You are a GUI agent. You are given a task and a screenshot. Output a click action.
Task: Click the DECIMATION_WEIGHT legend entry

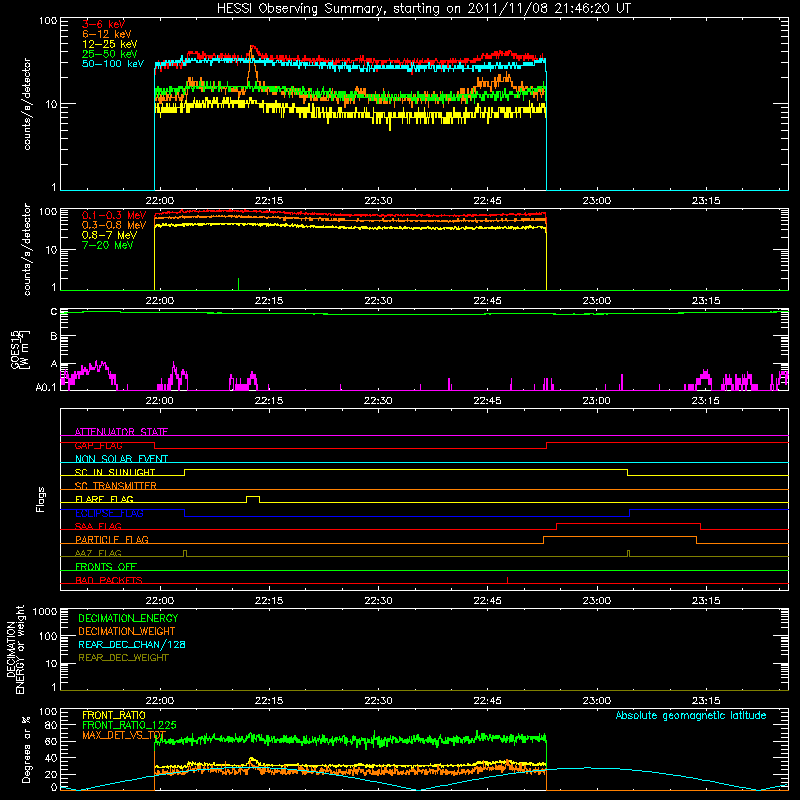(127, 631)
